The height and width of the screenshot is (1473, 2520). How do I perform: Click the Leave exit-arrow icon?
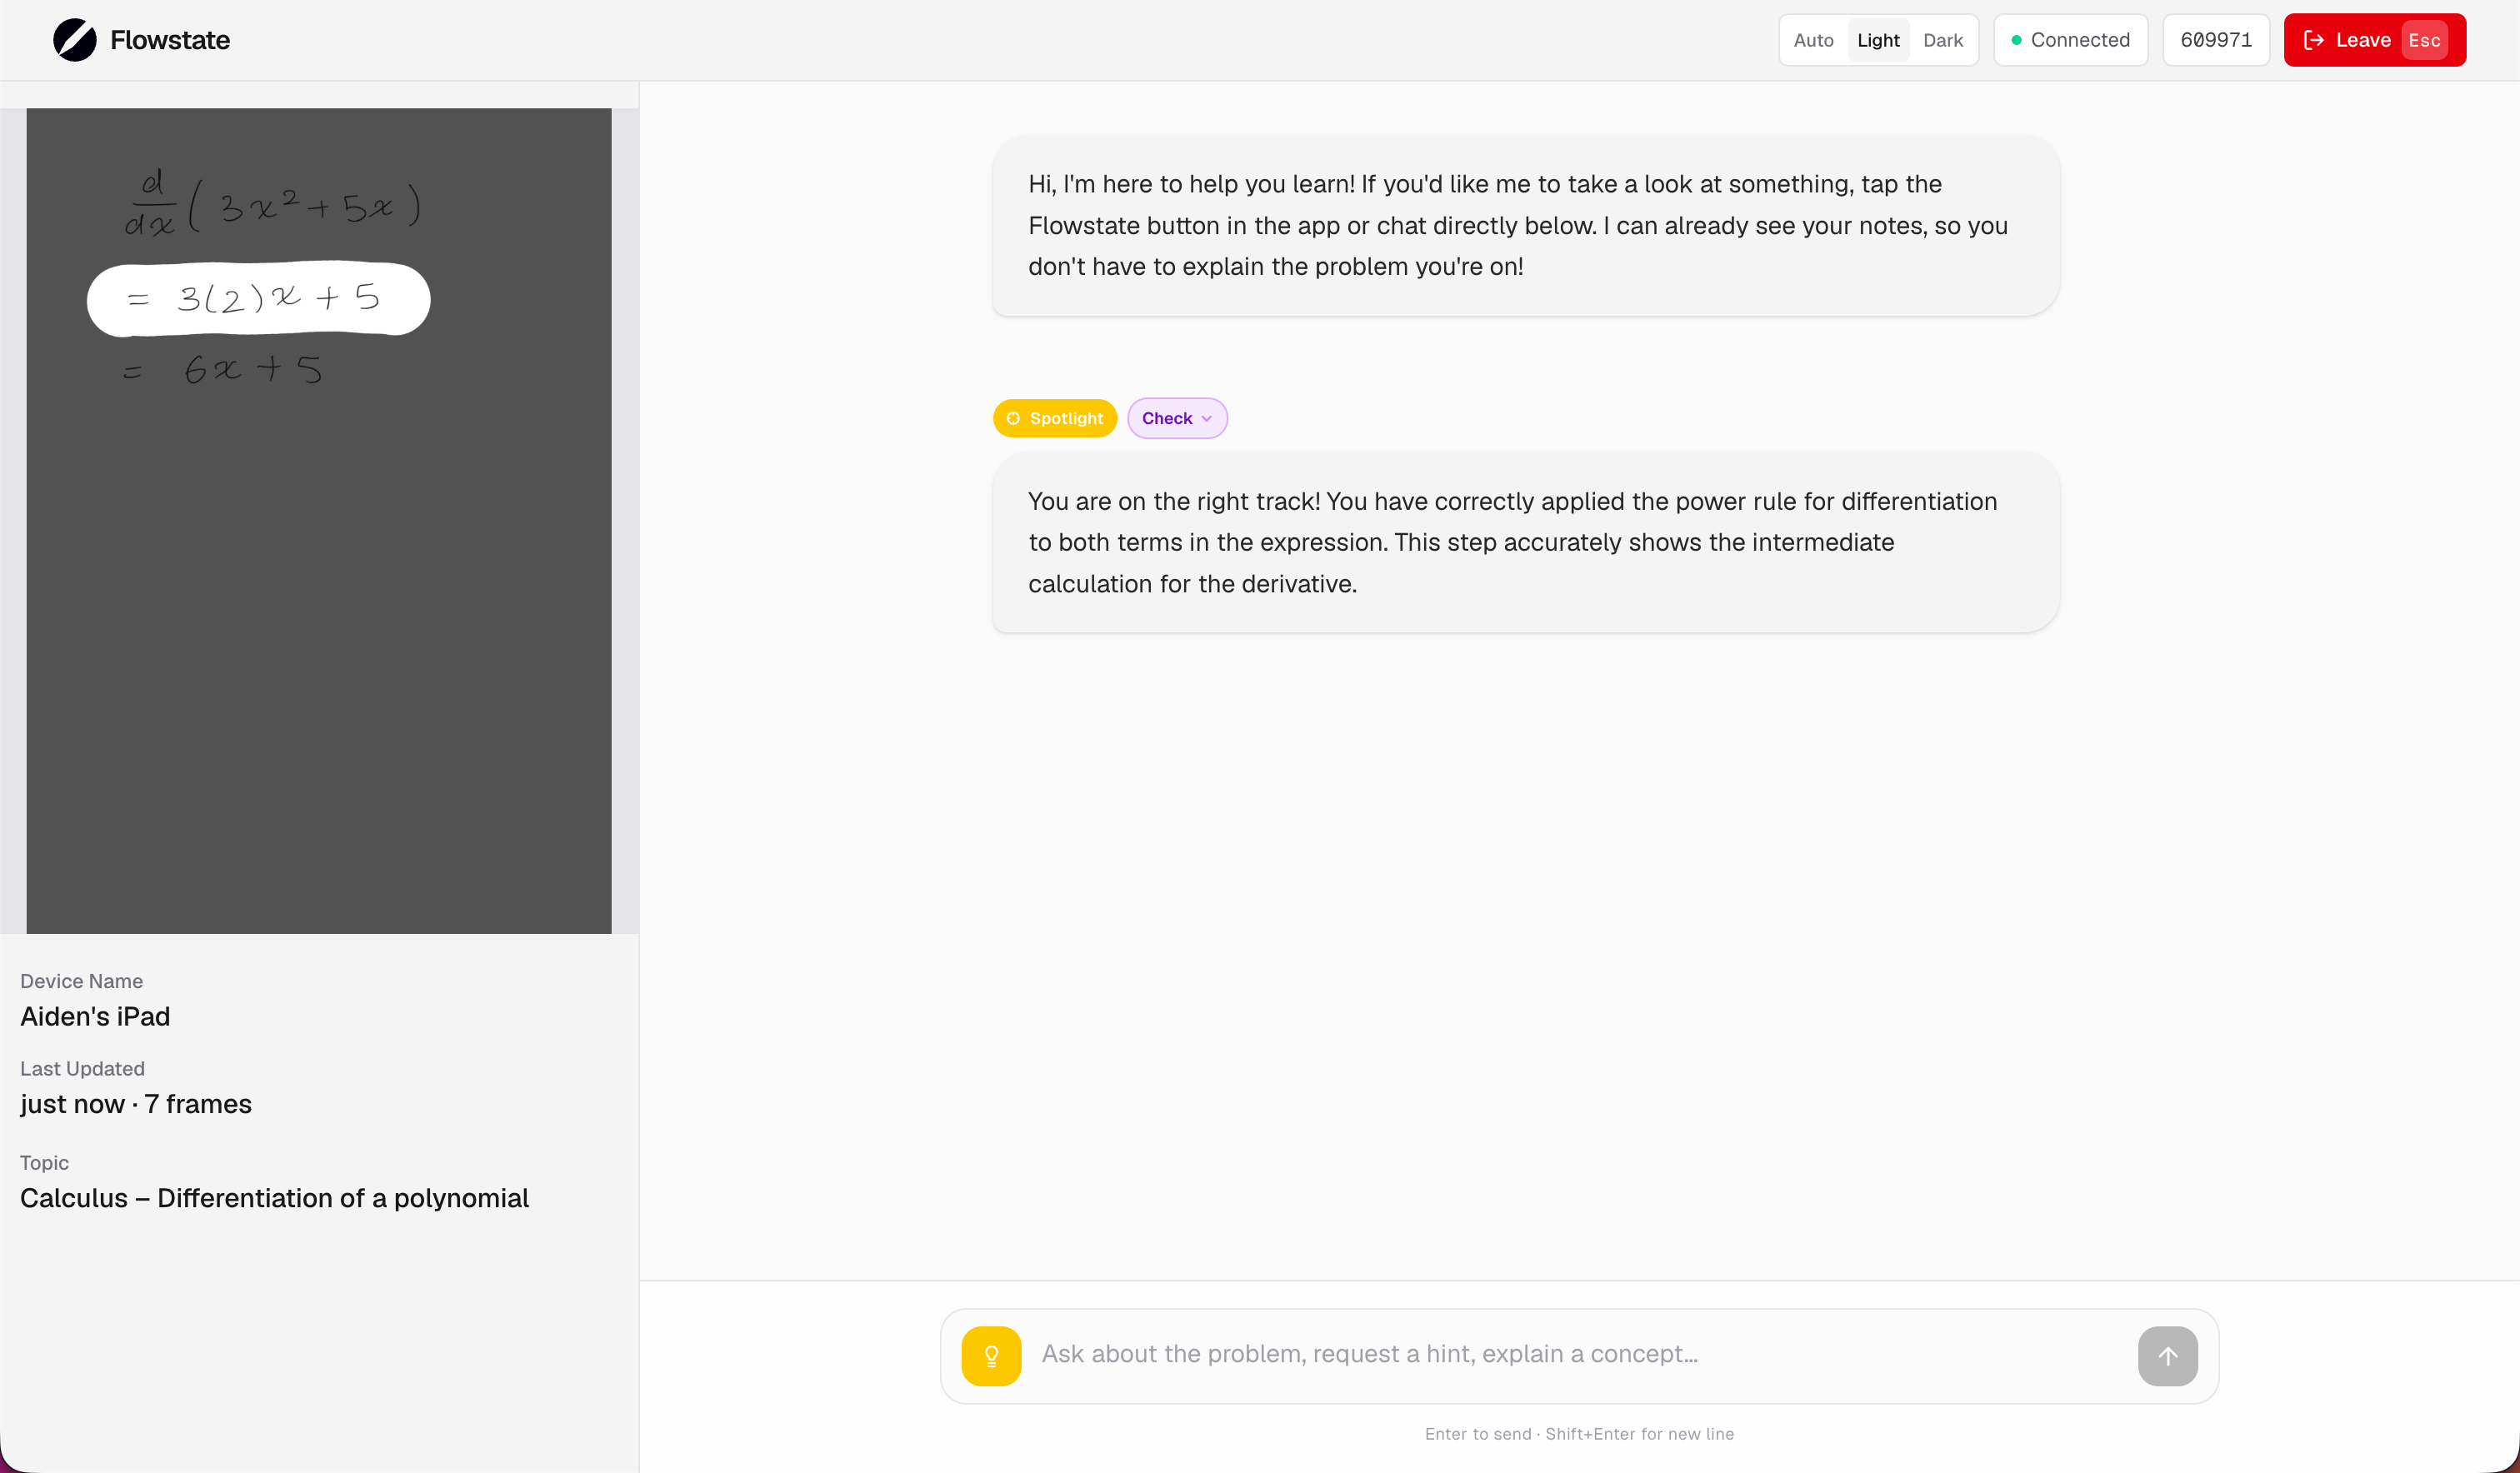[2313, 40]
